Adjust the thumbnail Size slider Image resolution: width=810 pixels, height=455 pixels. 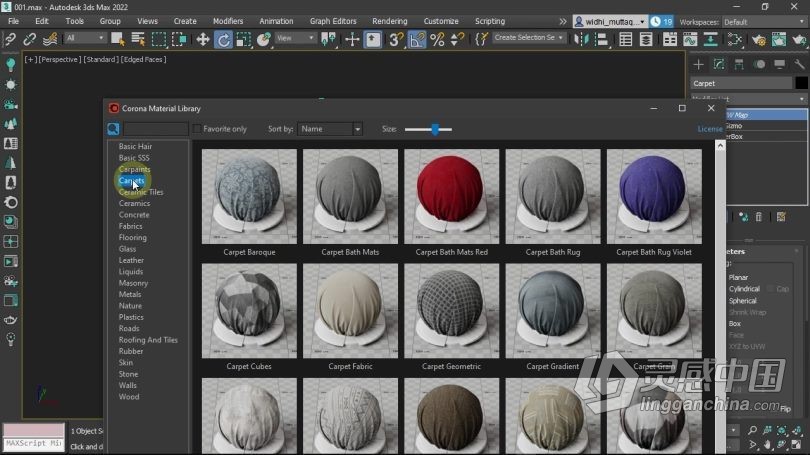(435, 129)
